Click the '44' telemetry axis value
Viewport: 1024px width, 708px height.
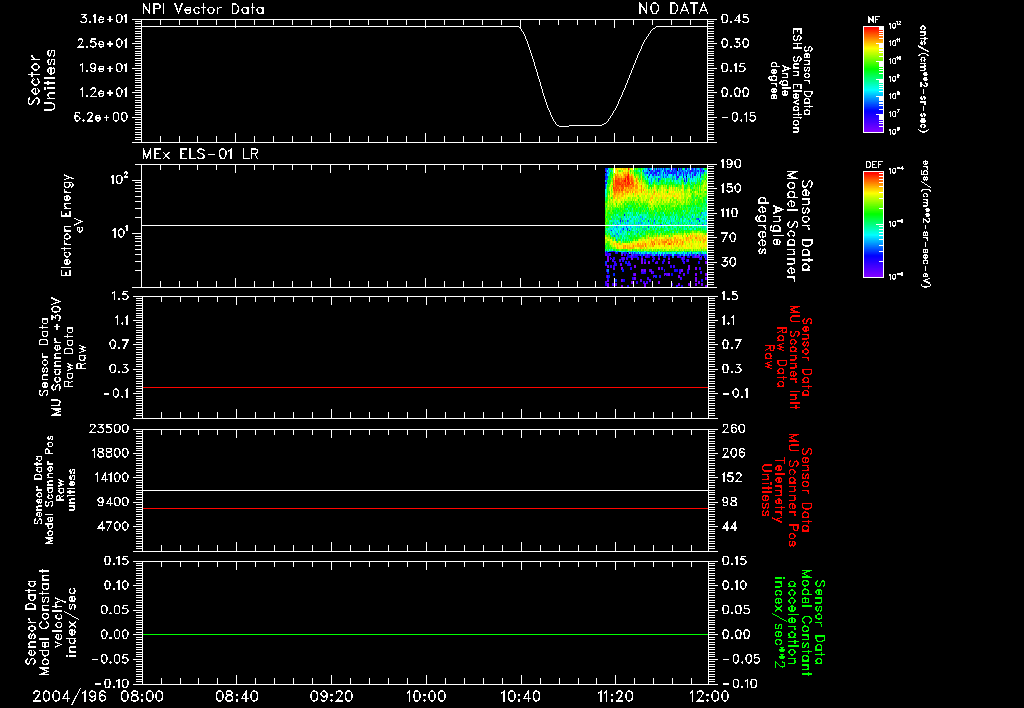(729, 526)
